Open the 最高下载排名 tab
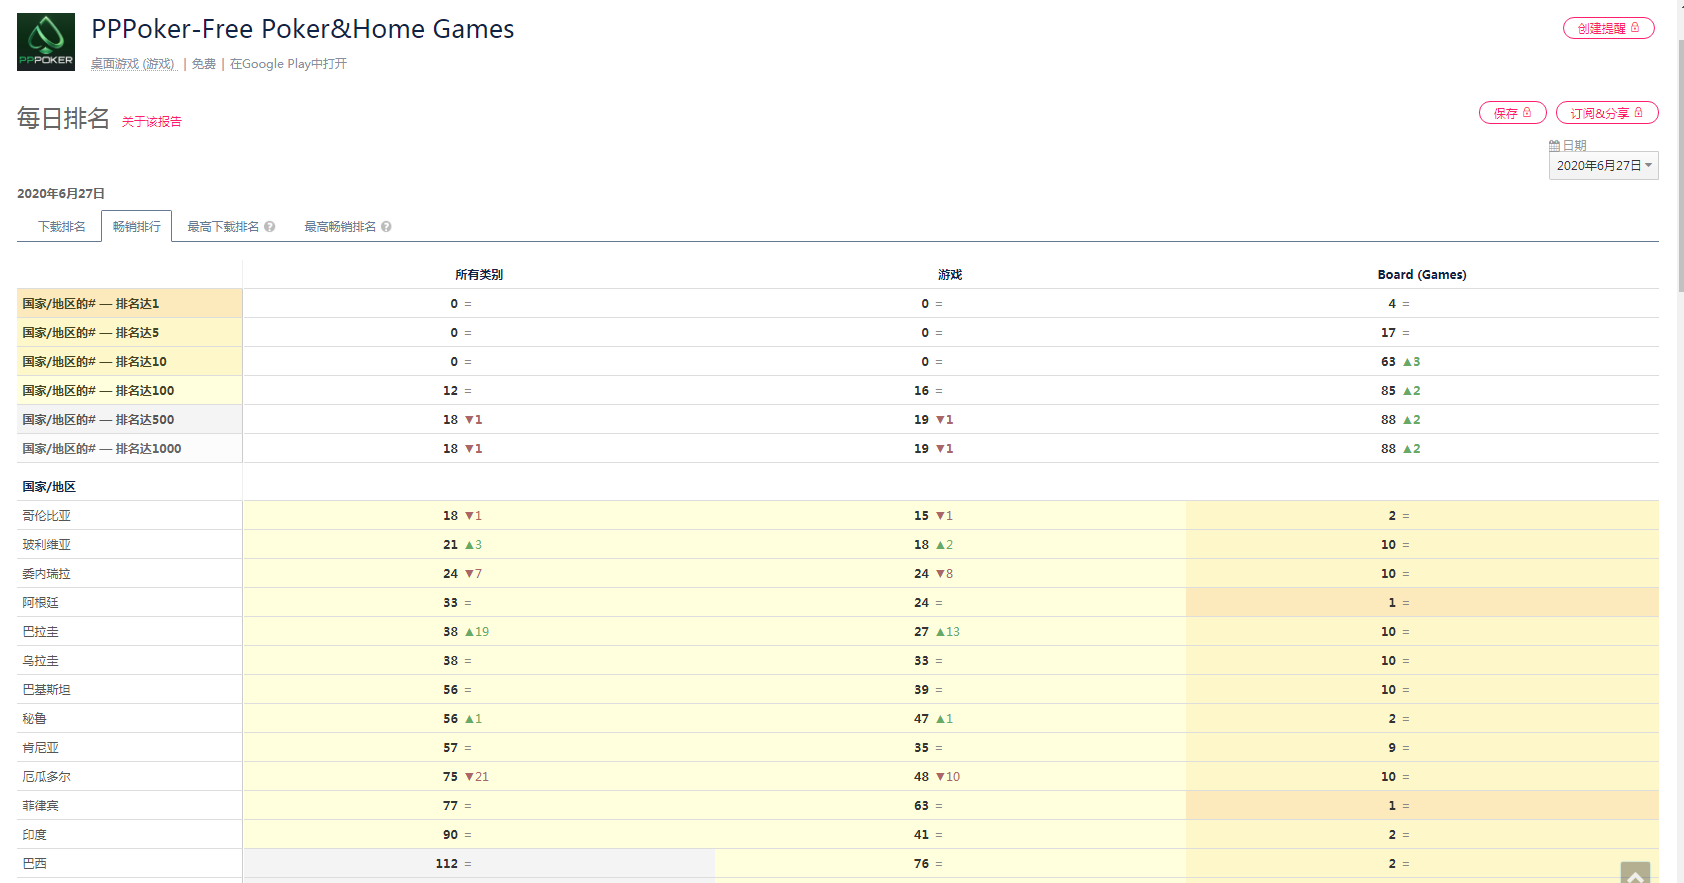 tap(223, 227)
